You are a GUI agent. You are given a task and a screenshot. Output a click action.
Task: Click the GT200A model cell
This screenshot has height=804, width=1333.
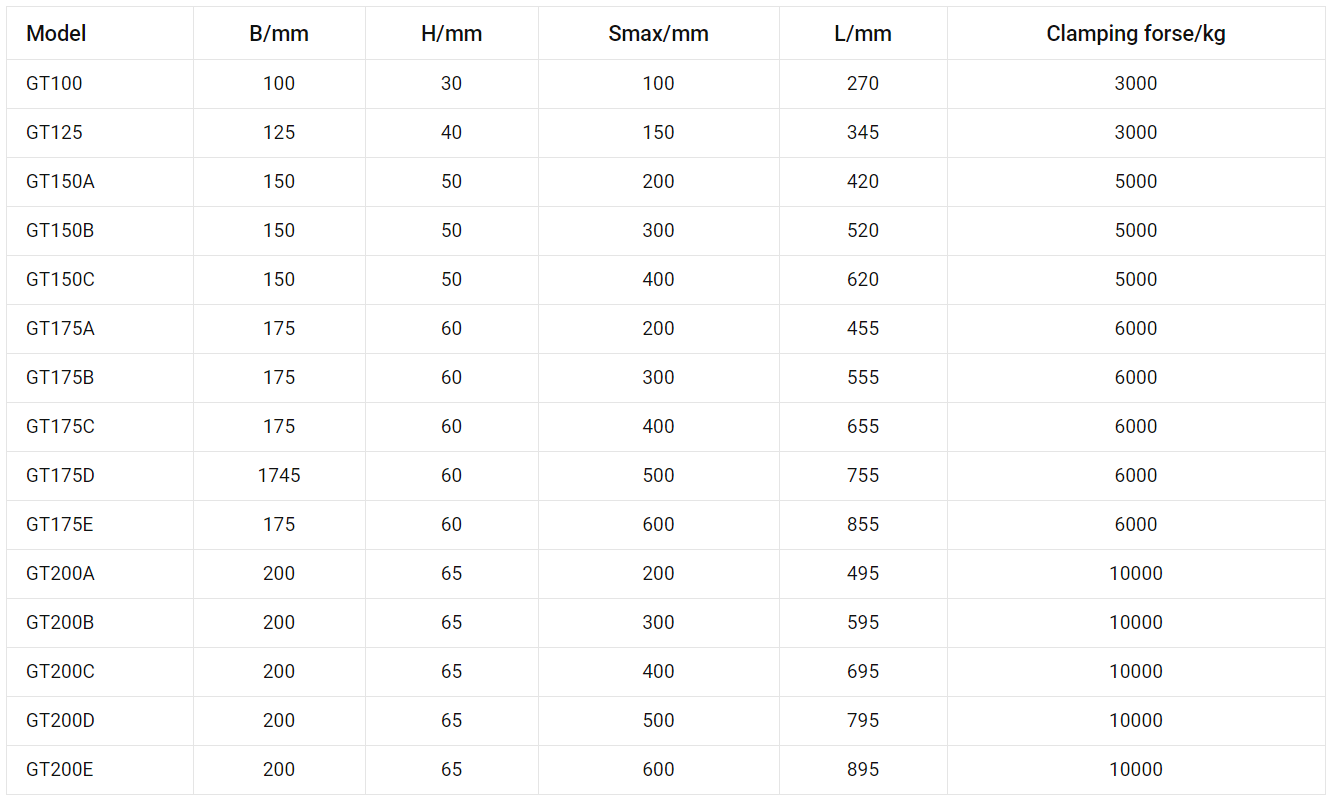(x=60, y=573)
